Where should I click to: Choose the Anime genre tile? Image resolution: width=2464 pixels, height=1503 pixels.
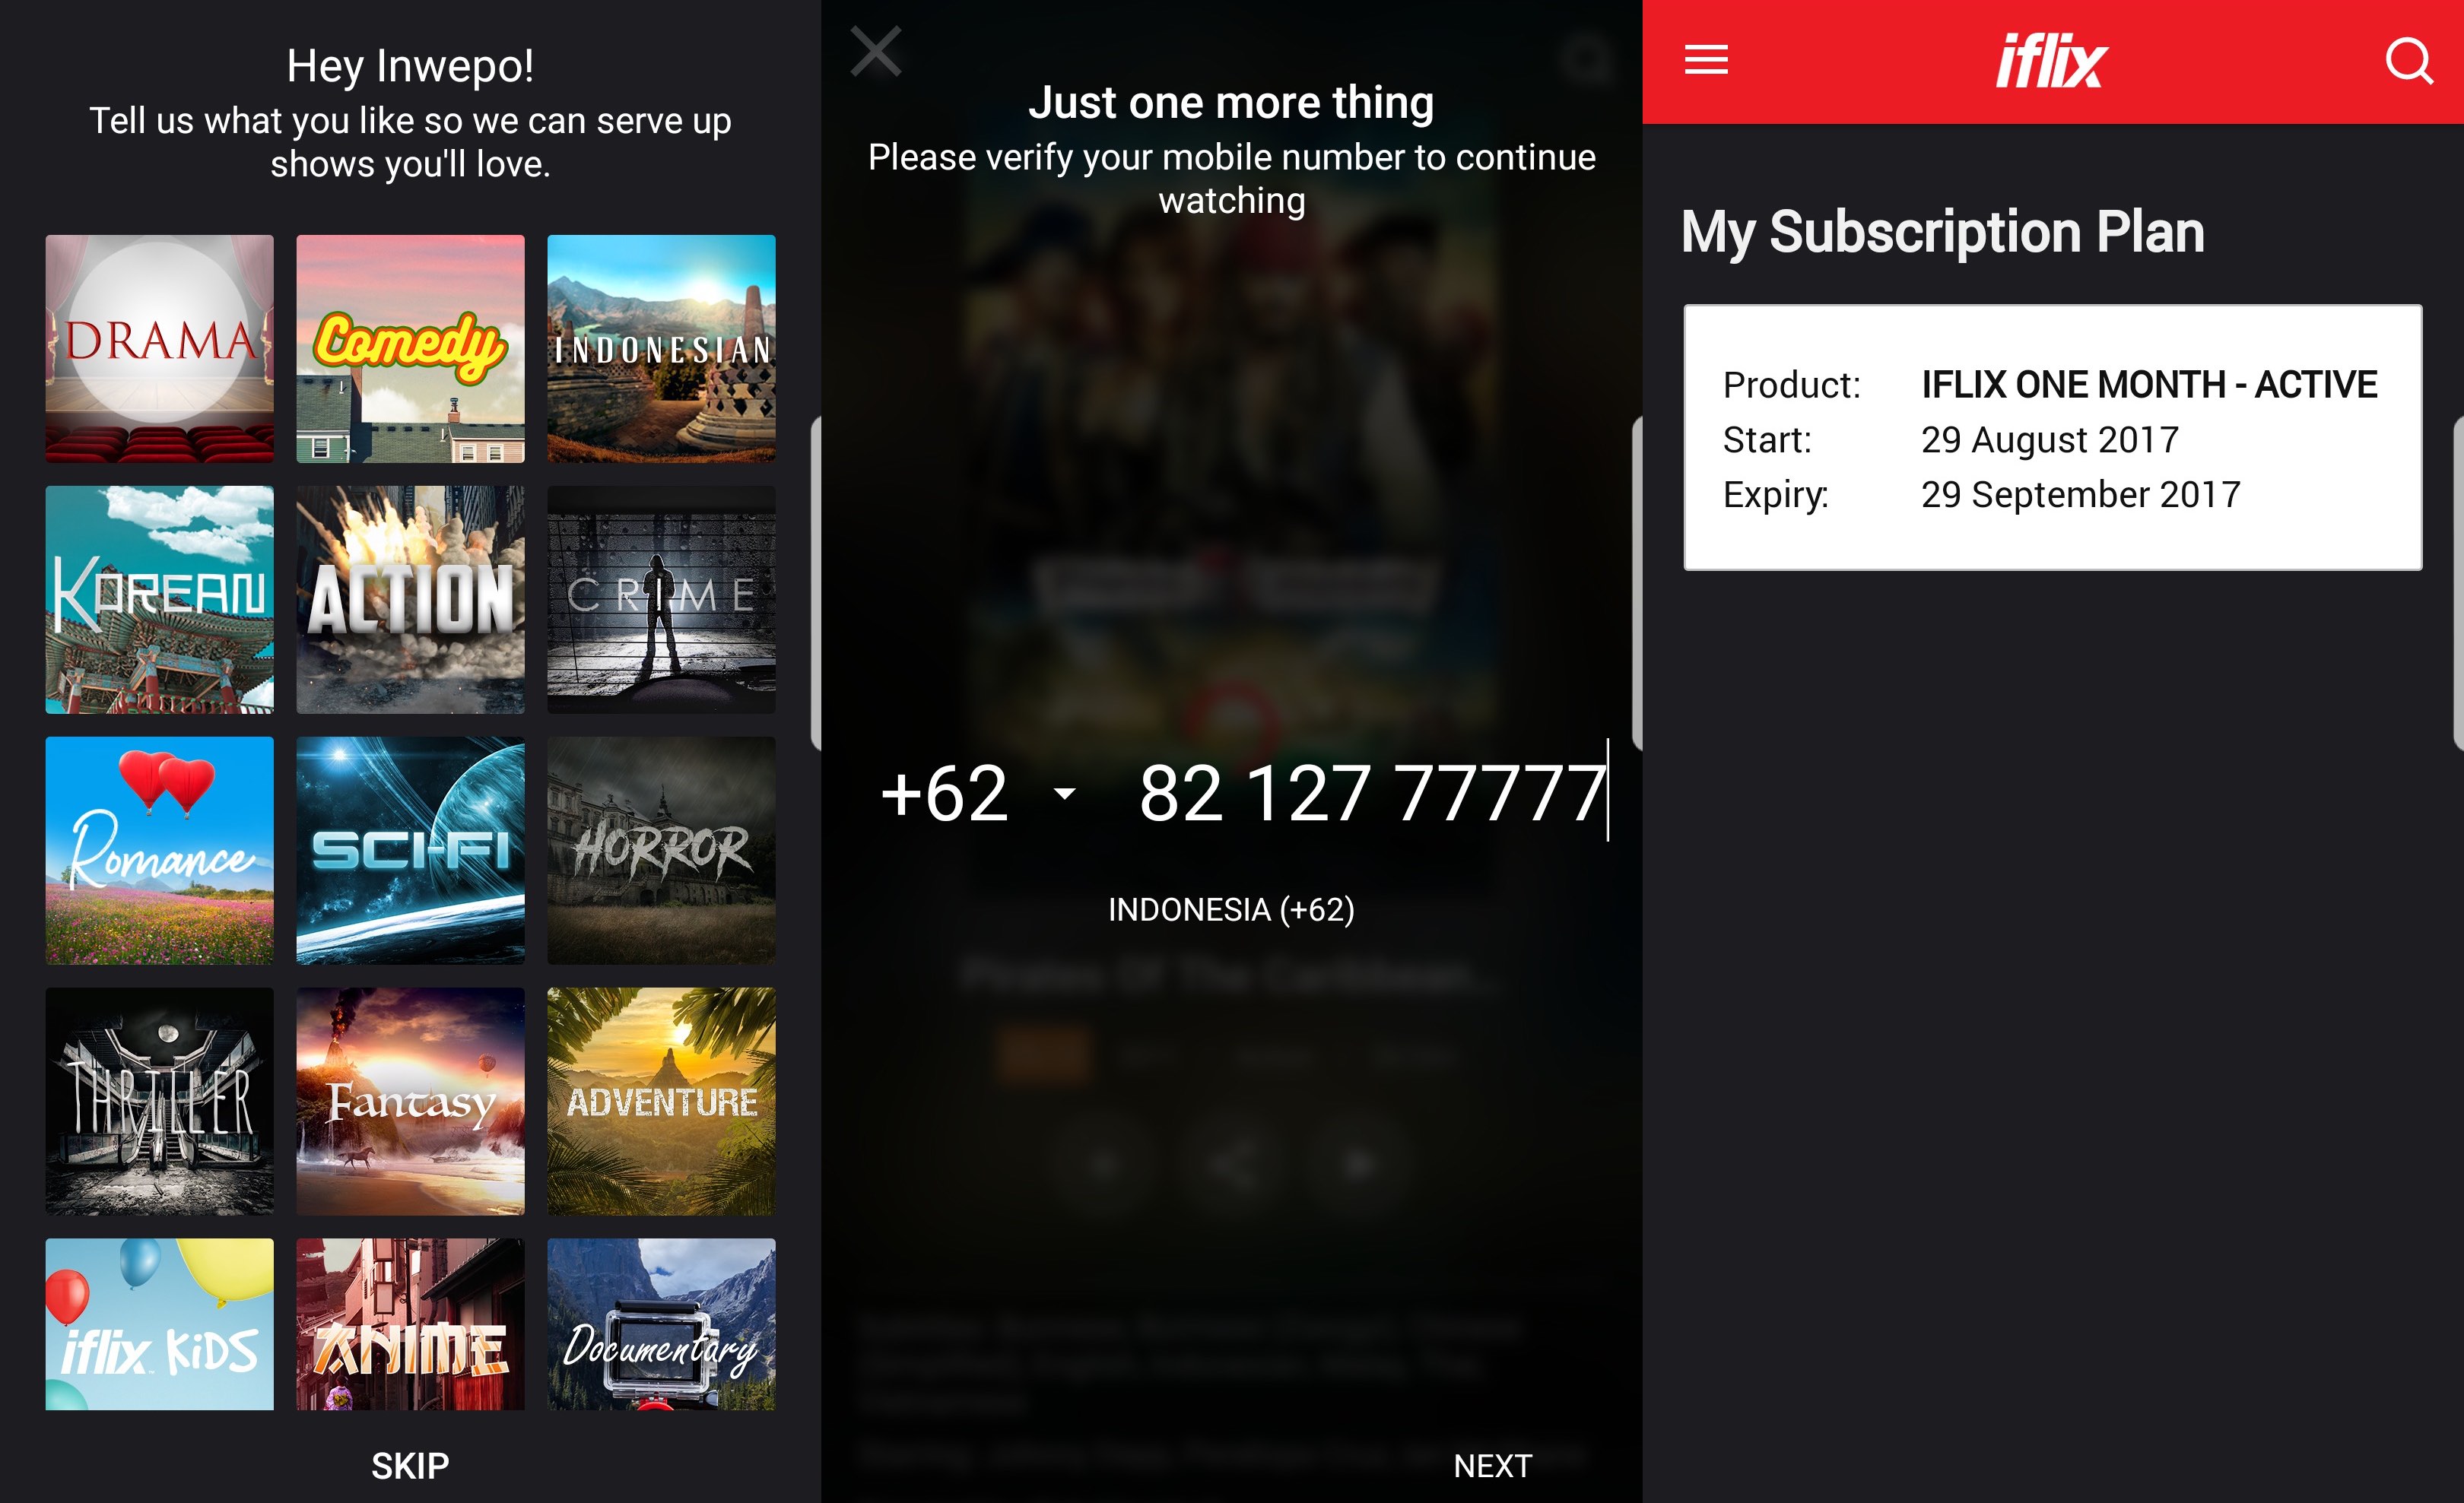click(x=410, y=1324)
